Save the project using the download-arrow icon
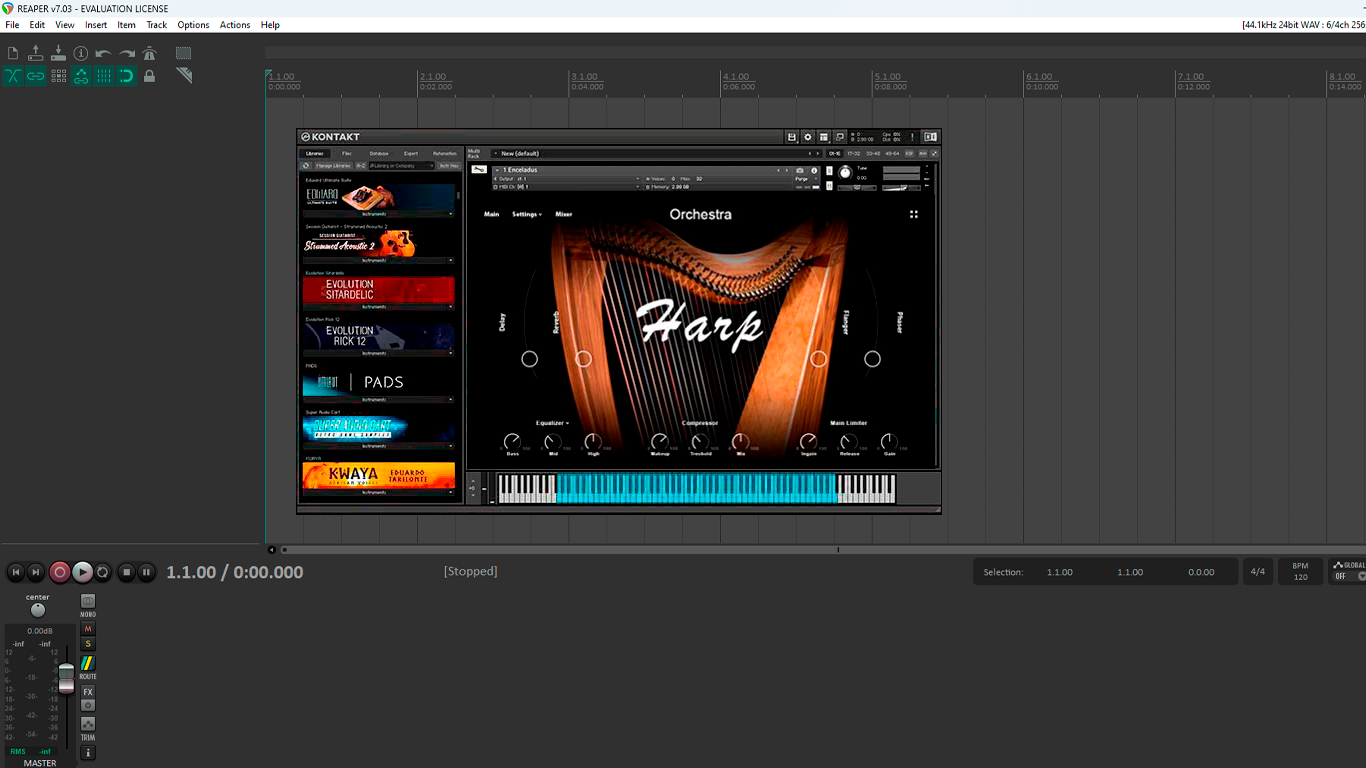The width and height of the screenshot is (1366, 768). coord(58,53)
